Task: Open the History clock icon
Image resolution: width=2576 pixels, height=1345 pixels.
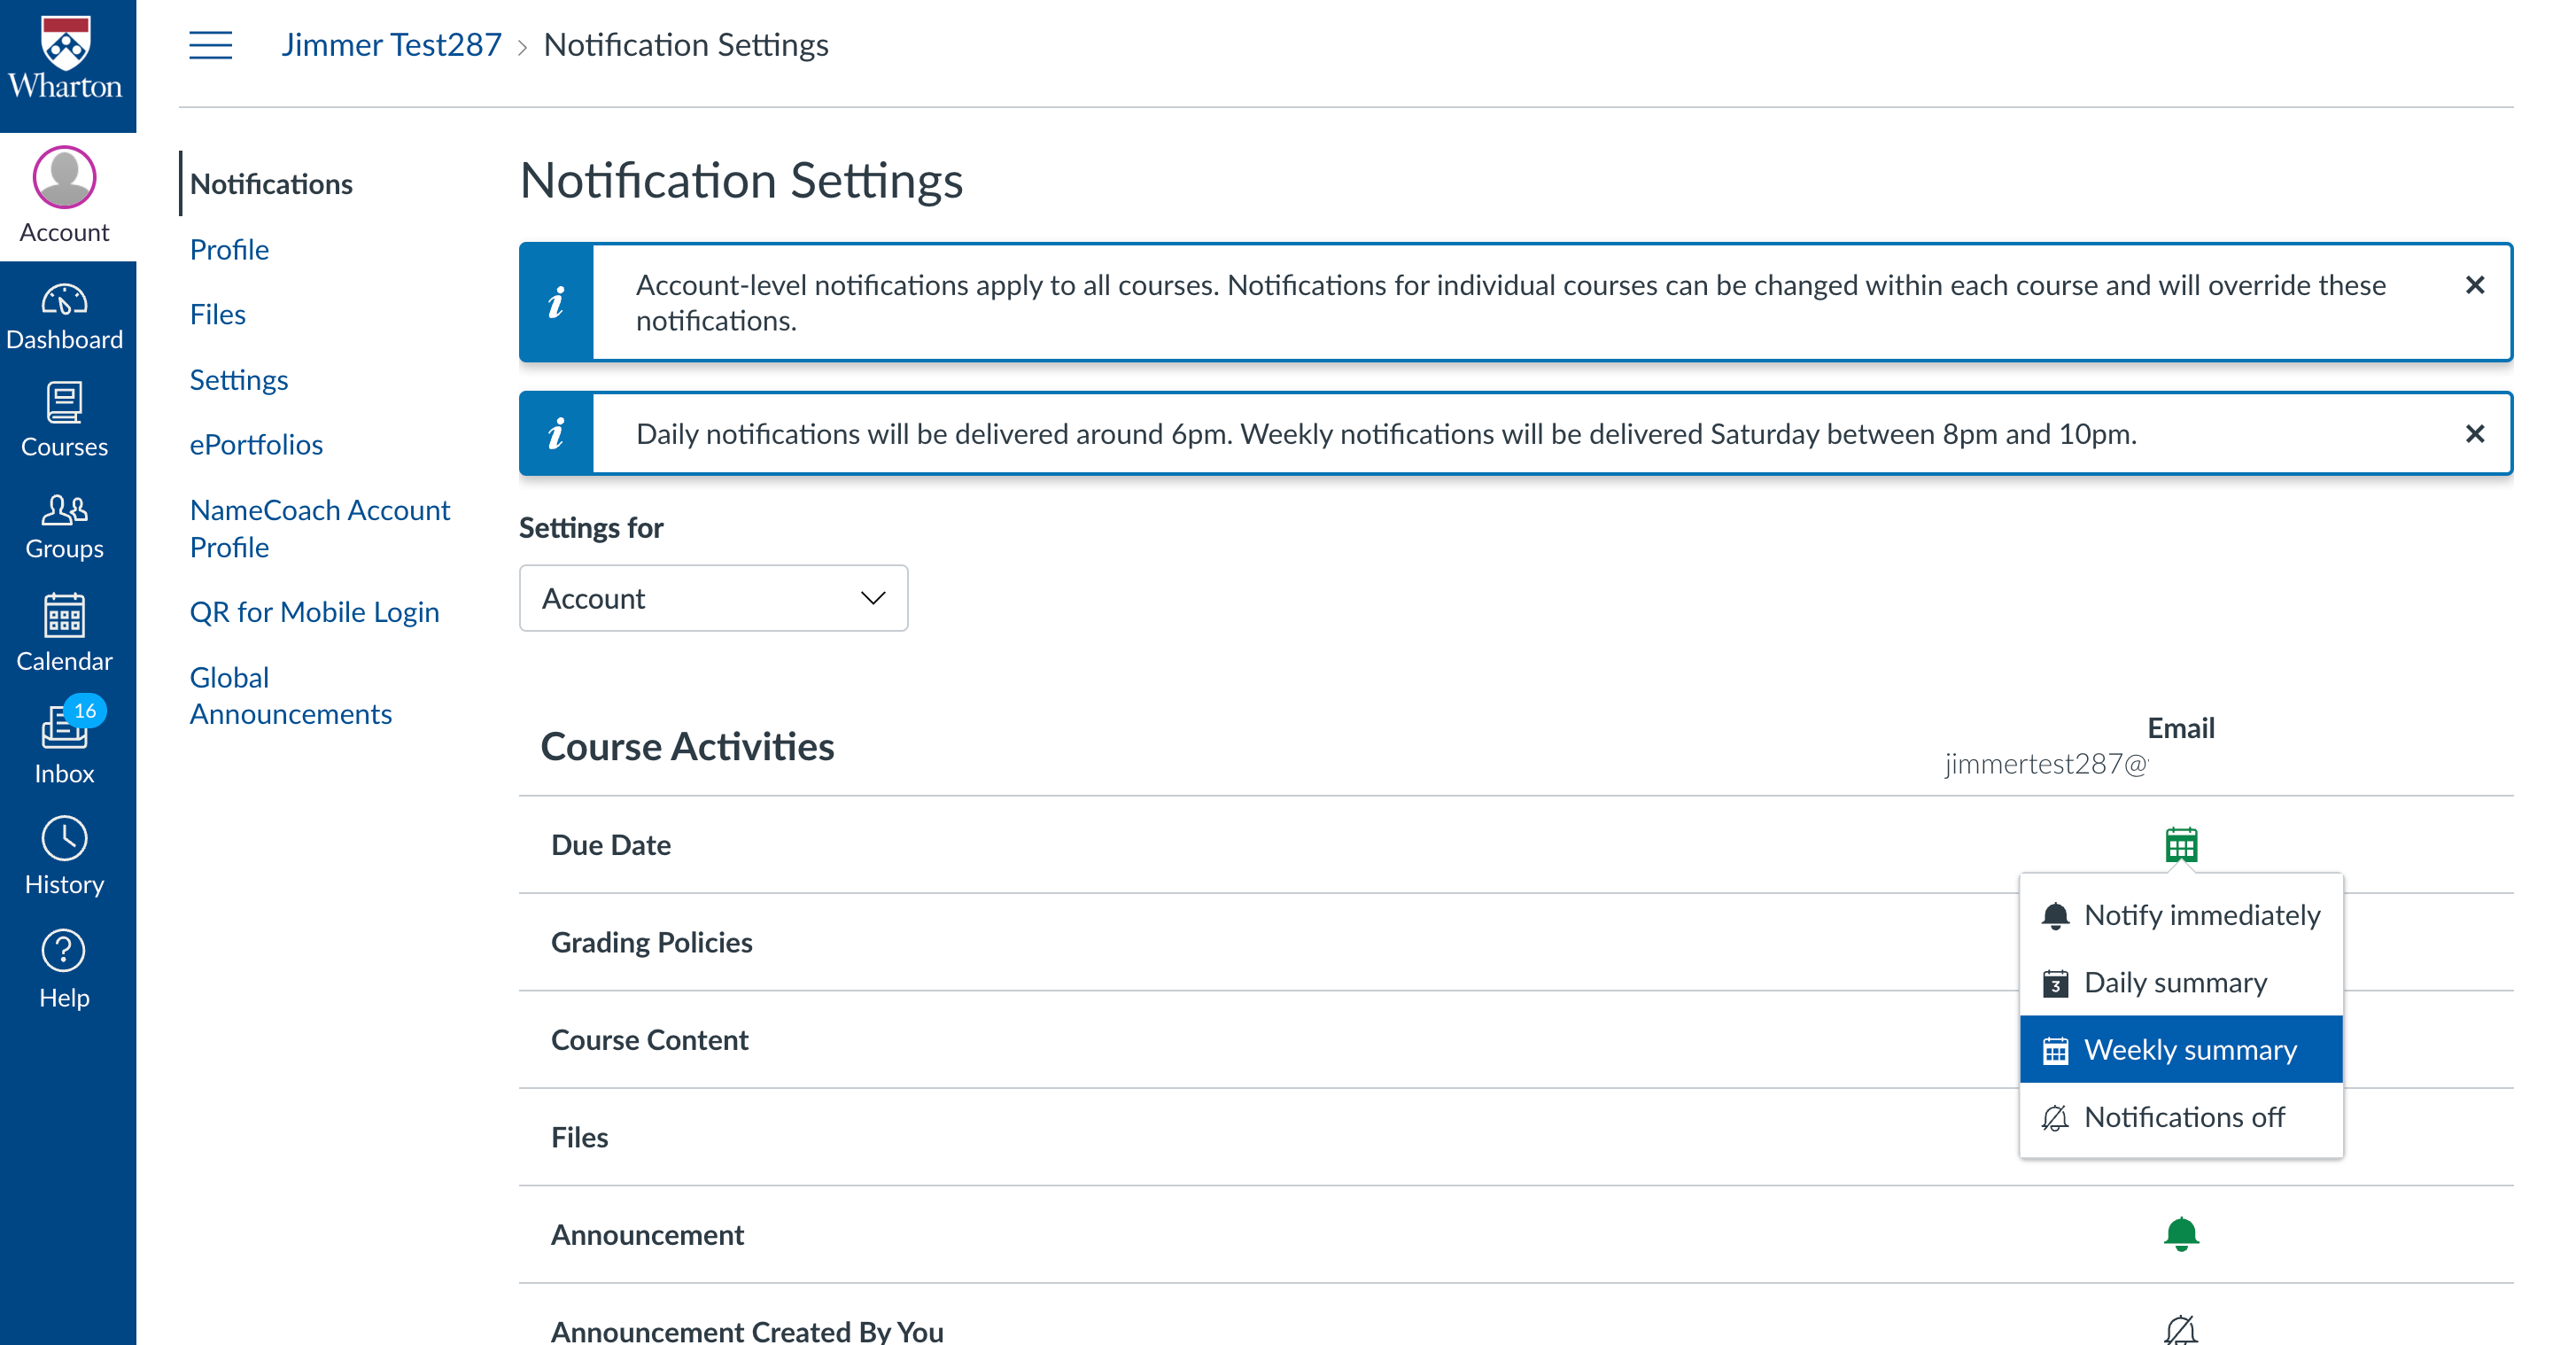Action: coord(65,856)
